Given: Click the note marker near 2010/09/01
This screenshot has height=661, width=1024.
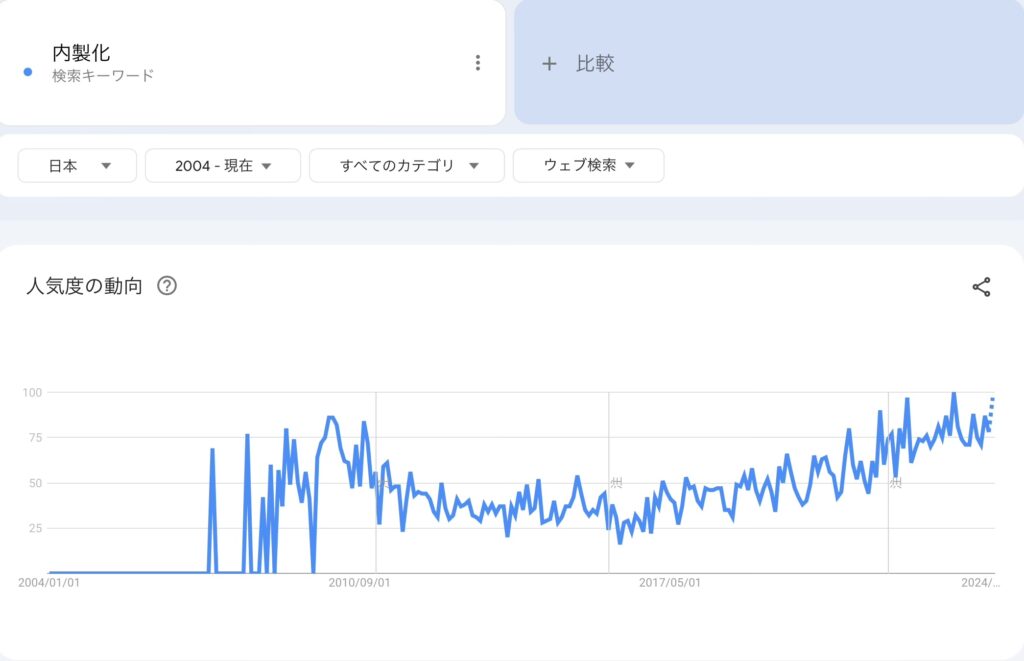Looking at the screenshot, I should click(x=384, y=484).
